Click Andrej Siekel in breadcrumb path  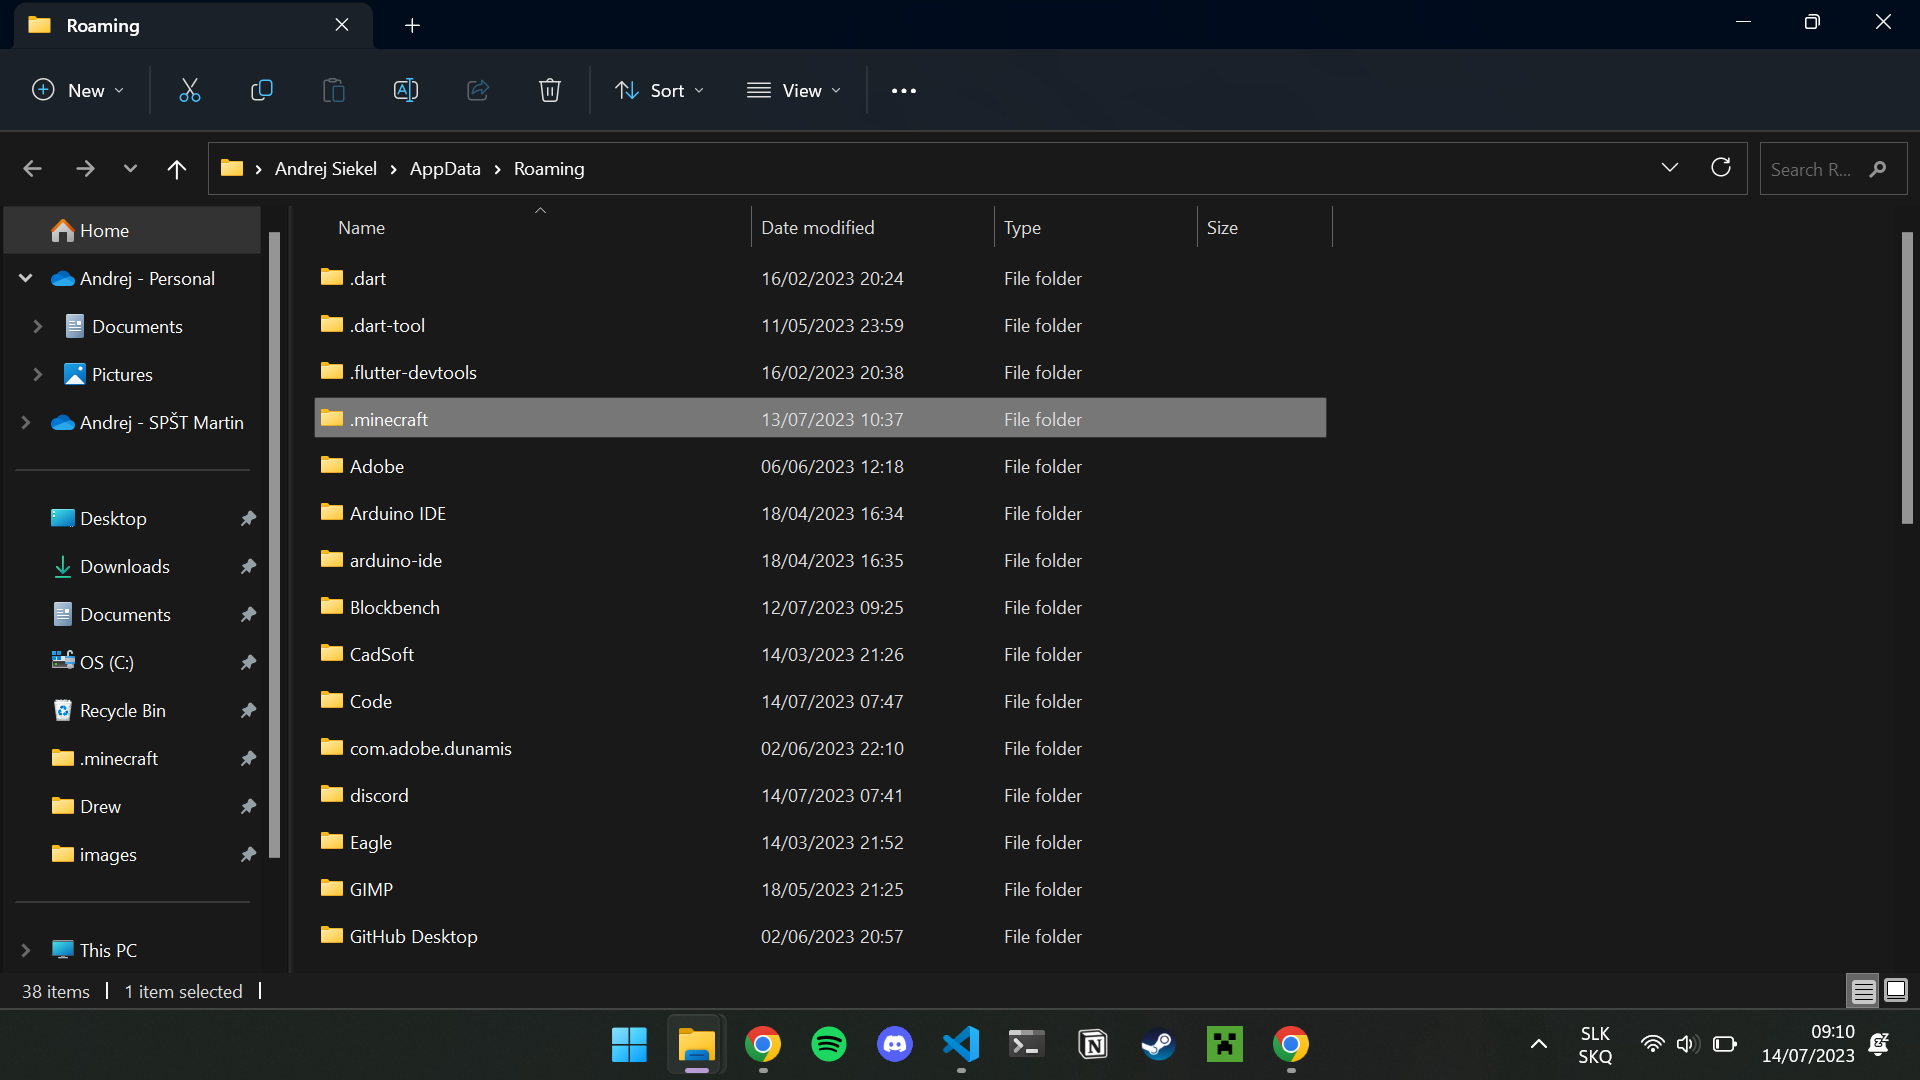326,169
